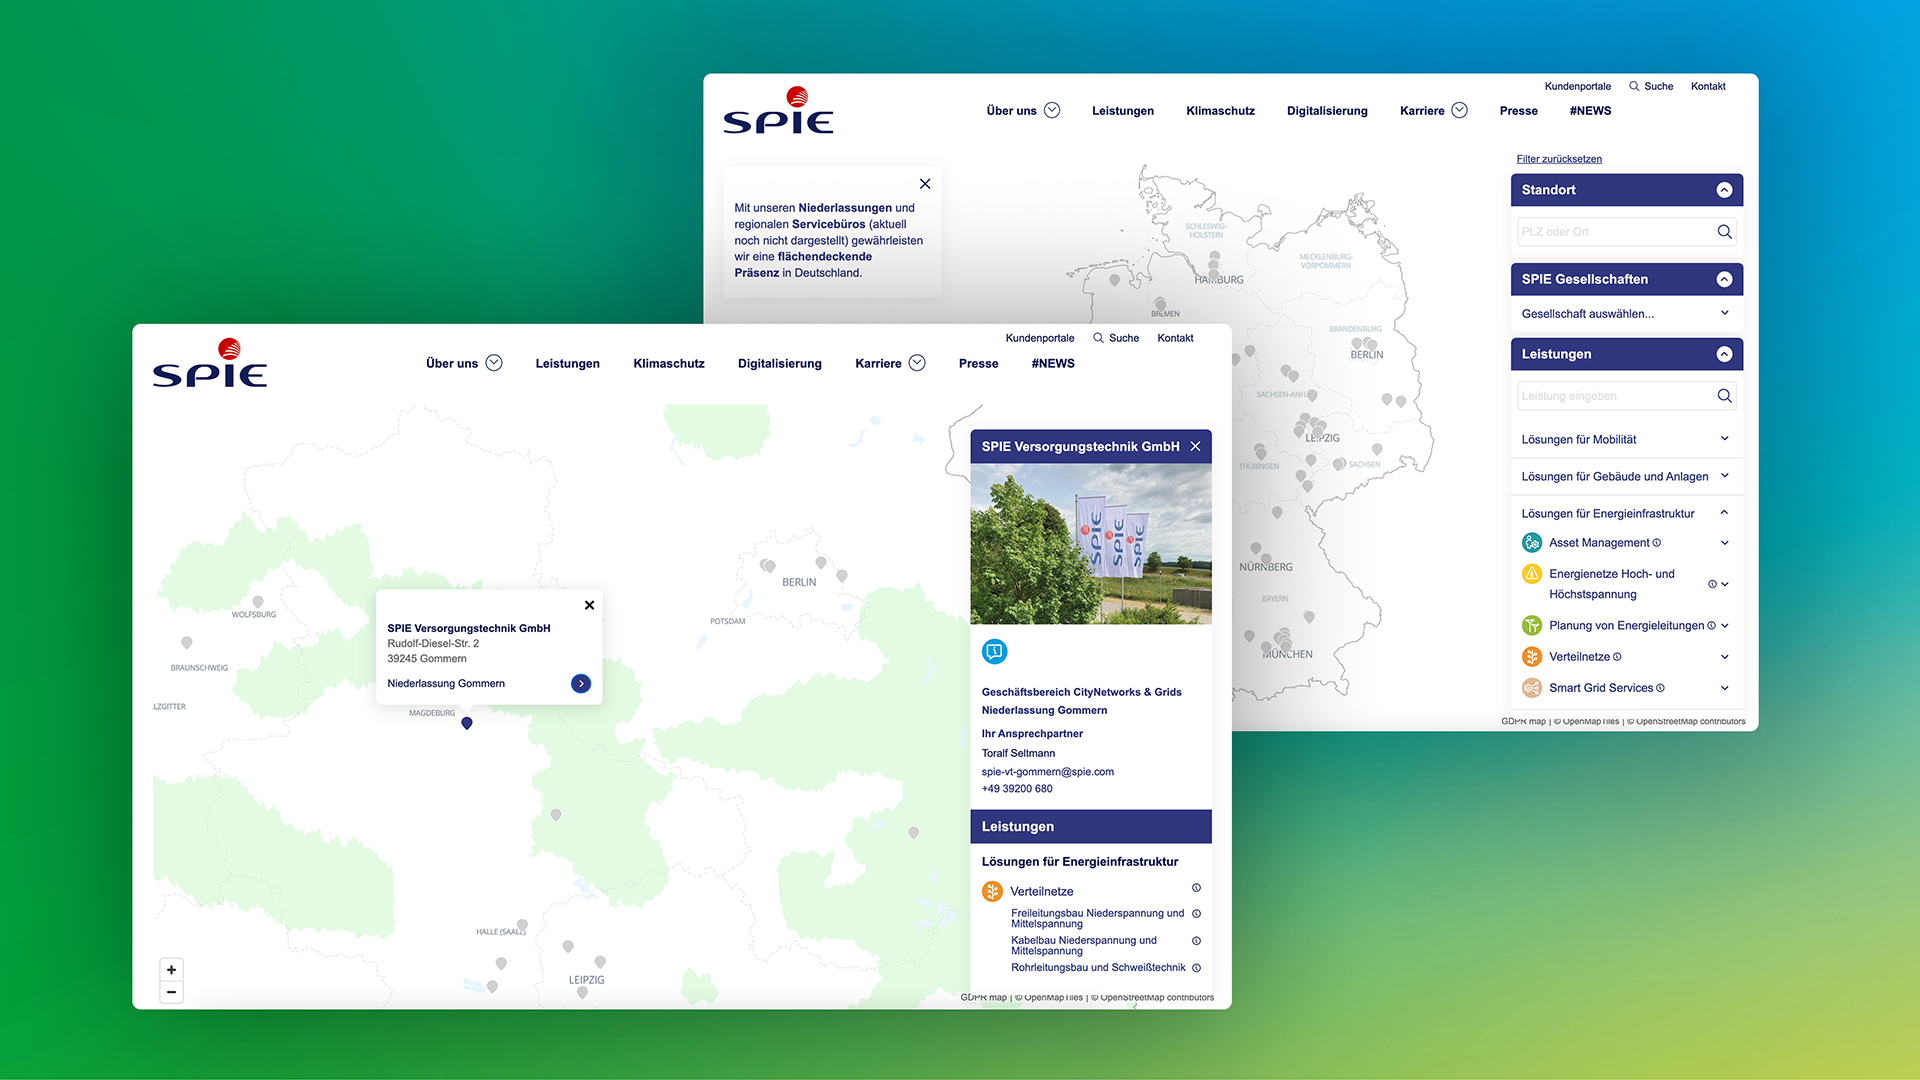
Task: Open Kontakt in the back window
Action: point(1708,86)
